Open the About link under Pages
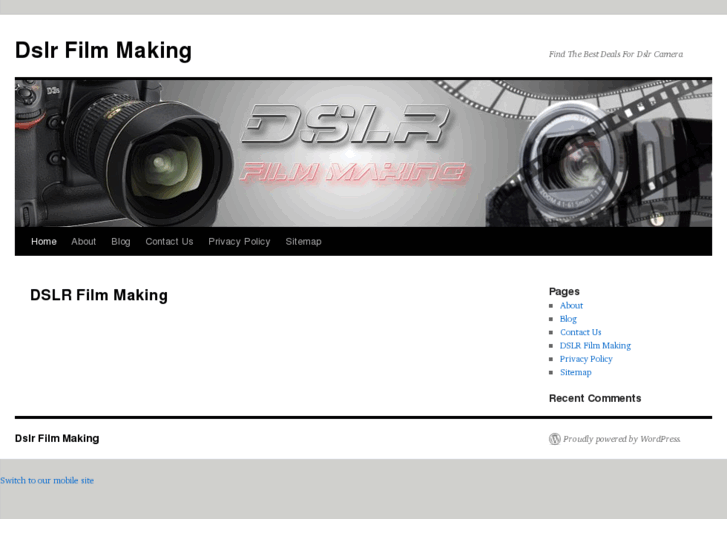This screenshot has width=727, height=545. pos(571,305)
